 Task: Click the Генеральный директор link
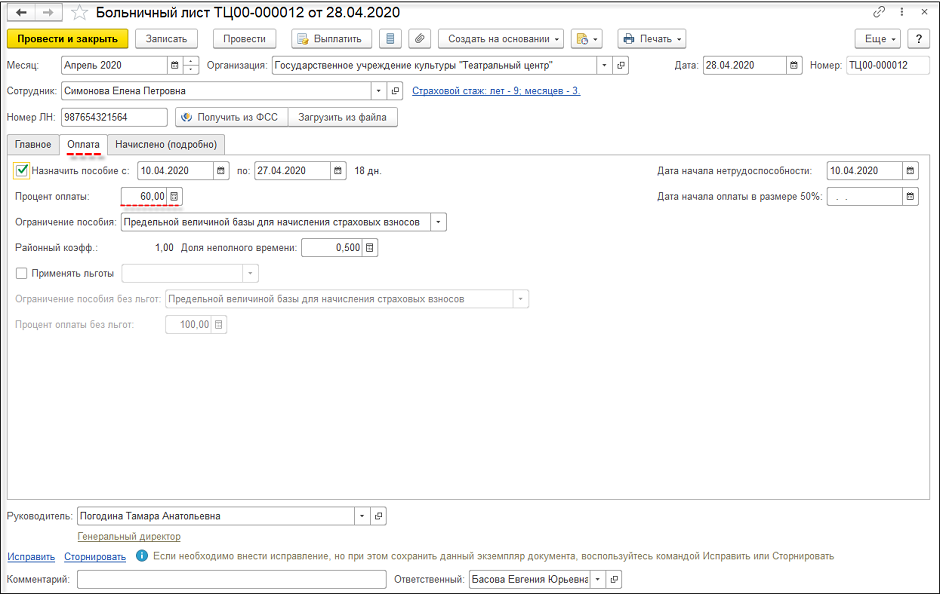pyautogui.click(x=129, y=536)
